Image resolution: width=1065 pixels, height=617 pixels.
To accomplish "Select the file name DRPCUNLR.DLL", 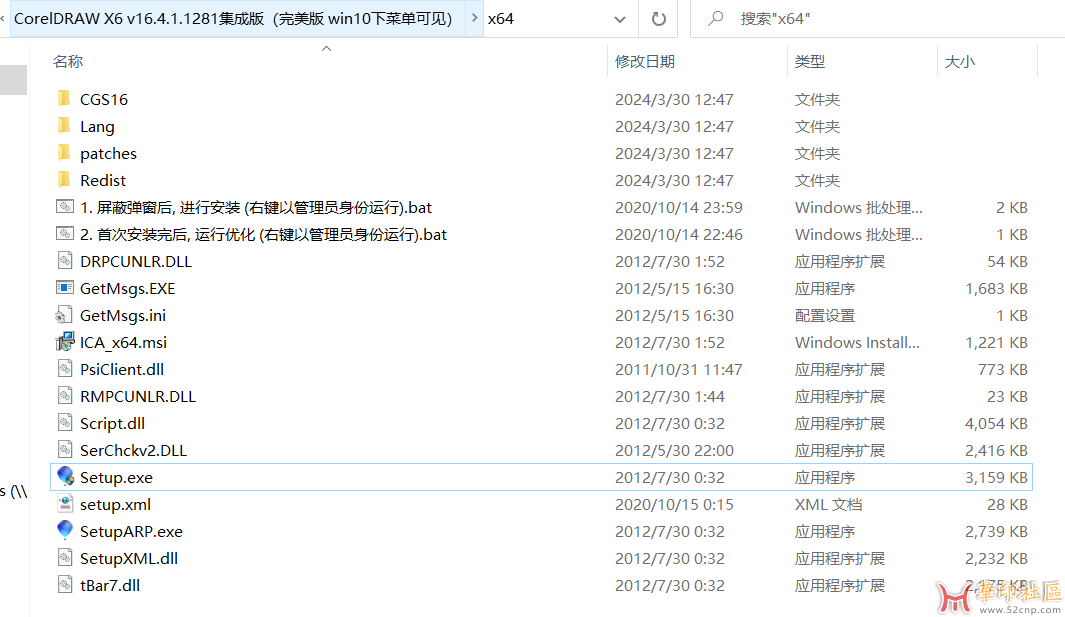I will click(136, 262).
